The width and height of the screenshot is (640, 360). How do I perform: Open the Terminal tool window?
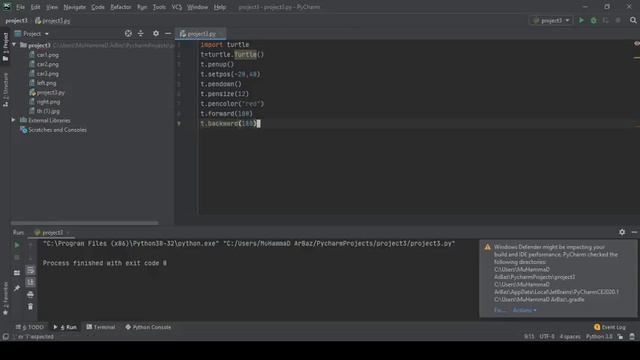tap(101, 327)
